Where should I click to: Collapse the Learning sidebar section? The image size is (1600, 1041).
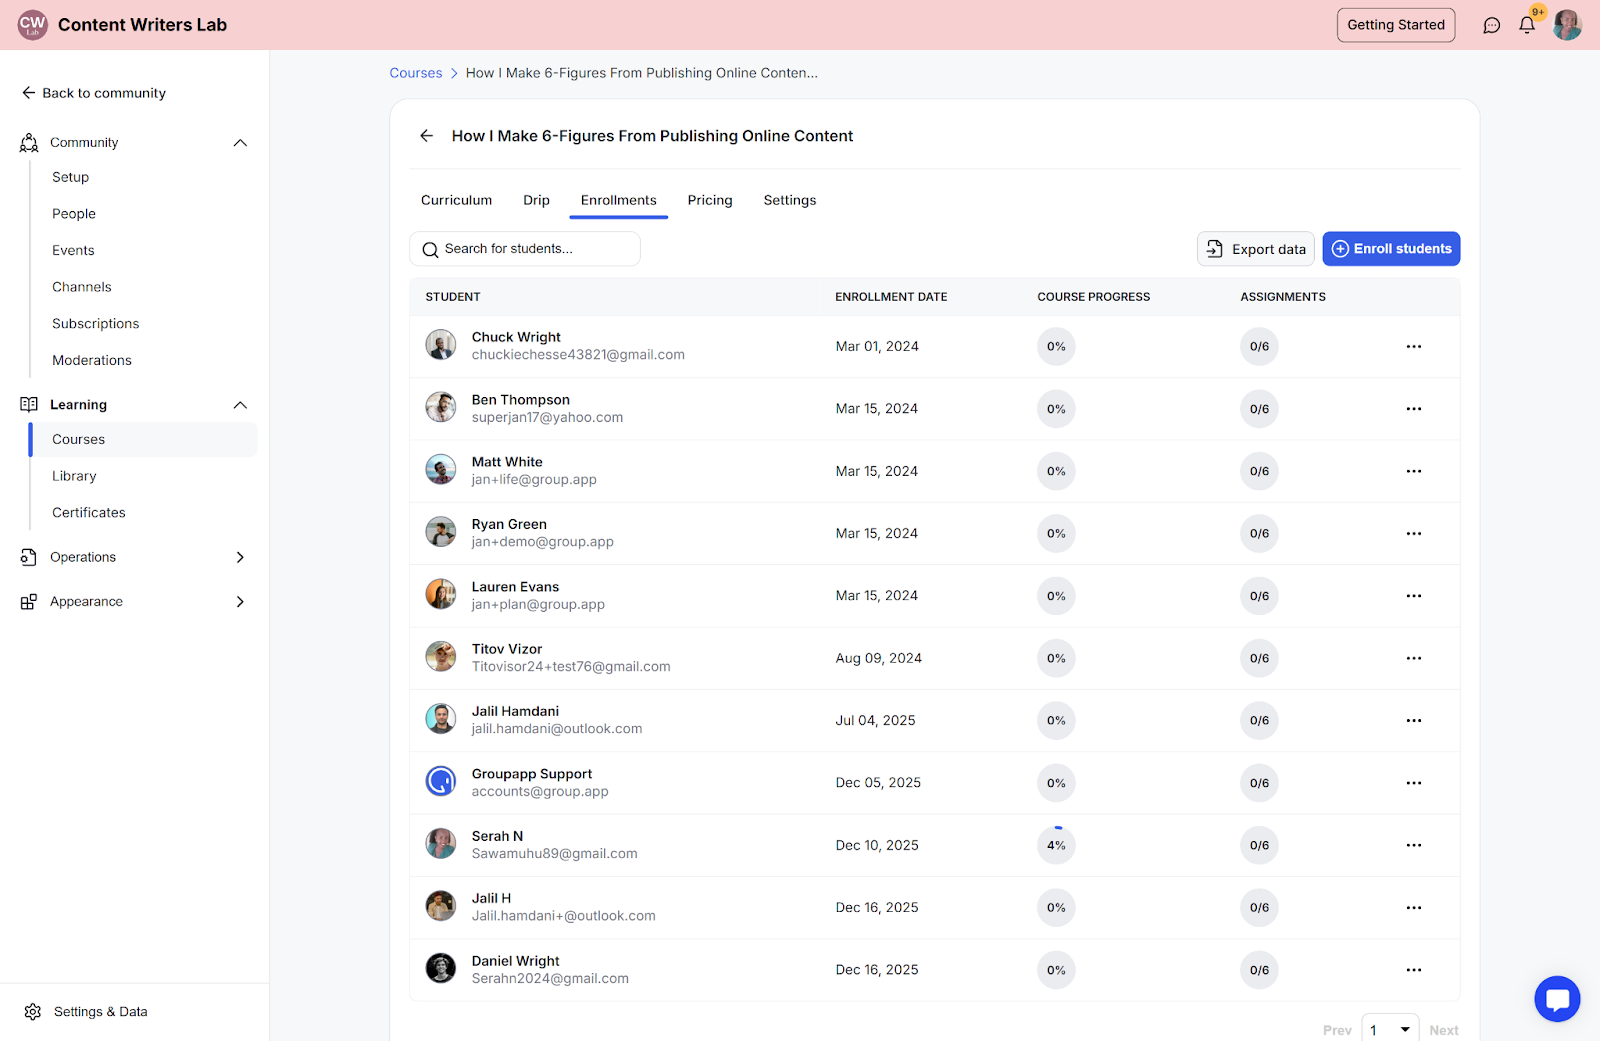240,405
